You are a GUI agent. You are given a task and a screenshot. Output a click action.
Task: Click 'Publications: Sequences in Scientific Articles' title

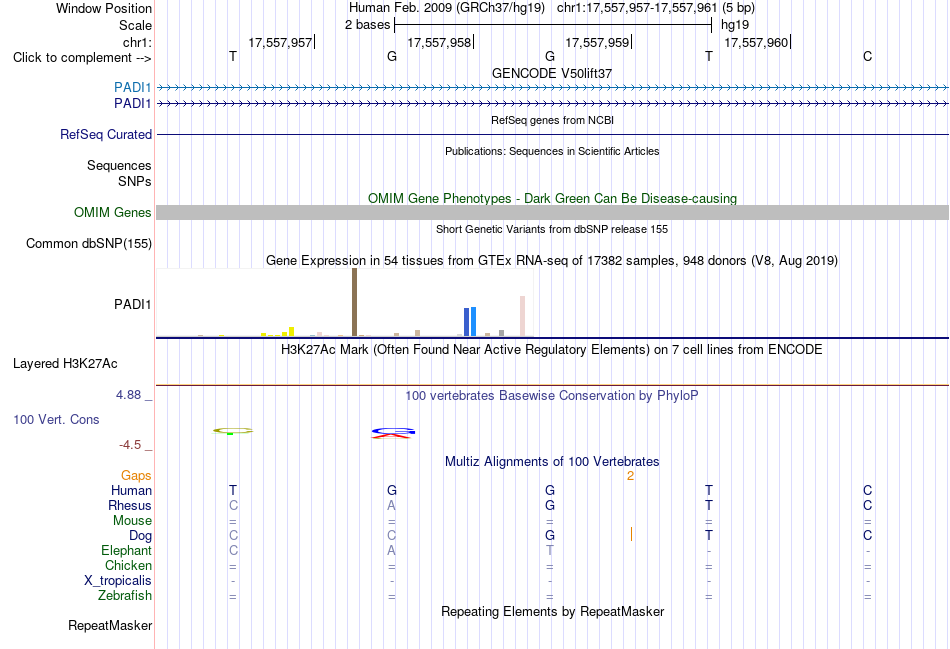pyautogui.click(x=552, y=151)
